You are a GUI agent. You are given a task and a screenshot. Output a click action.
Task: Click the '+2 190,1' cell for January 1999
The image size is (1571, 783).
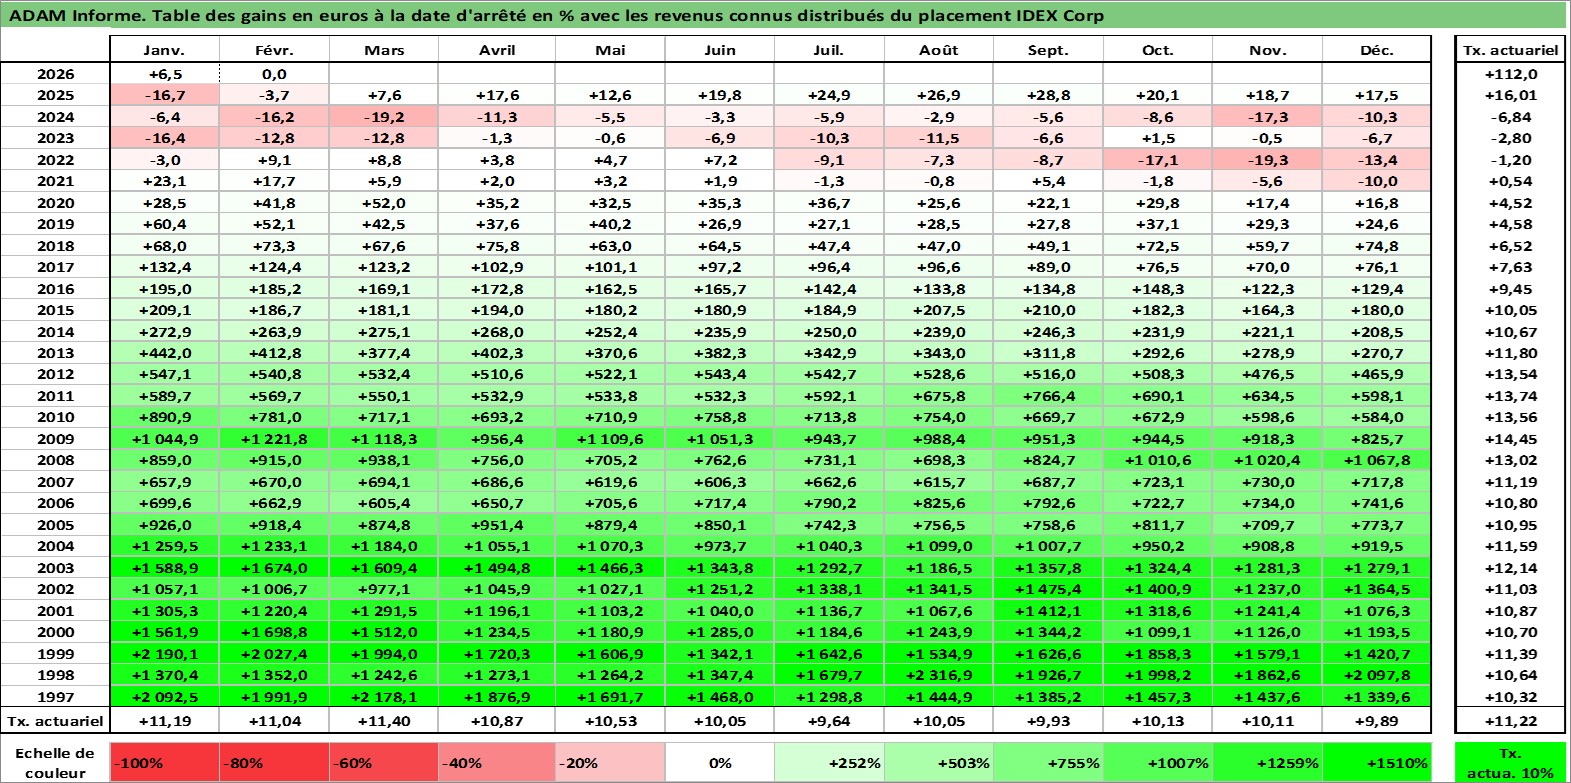pyautogui.click(x=164, y=654)
